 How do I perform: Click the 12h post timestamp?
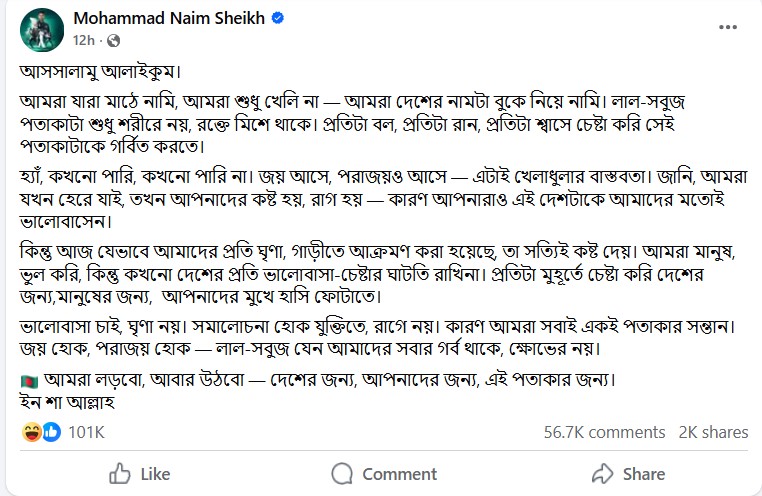[x=82, y=41]
